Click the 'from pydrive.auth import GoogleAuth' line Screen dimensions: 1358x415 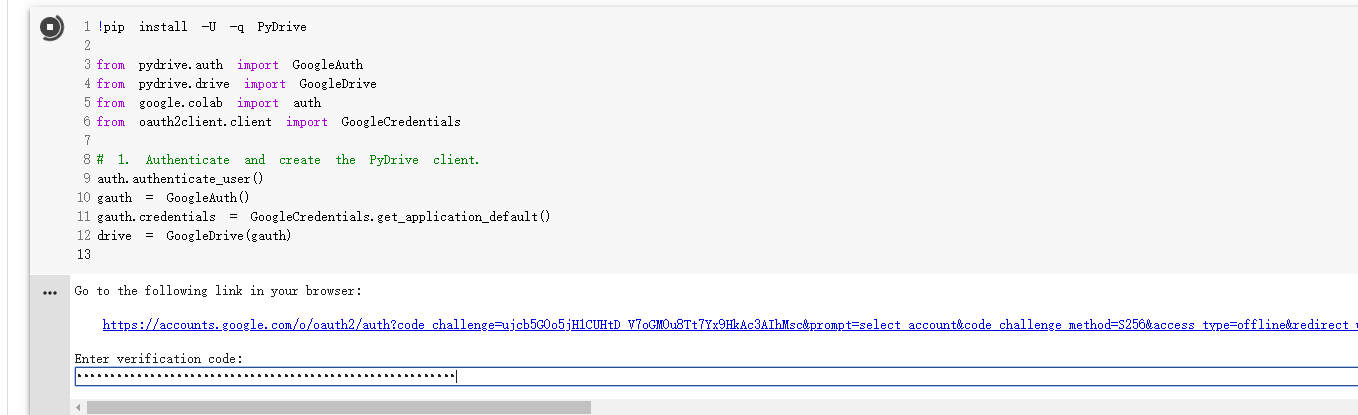coord(230,65)
